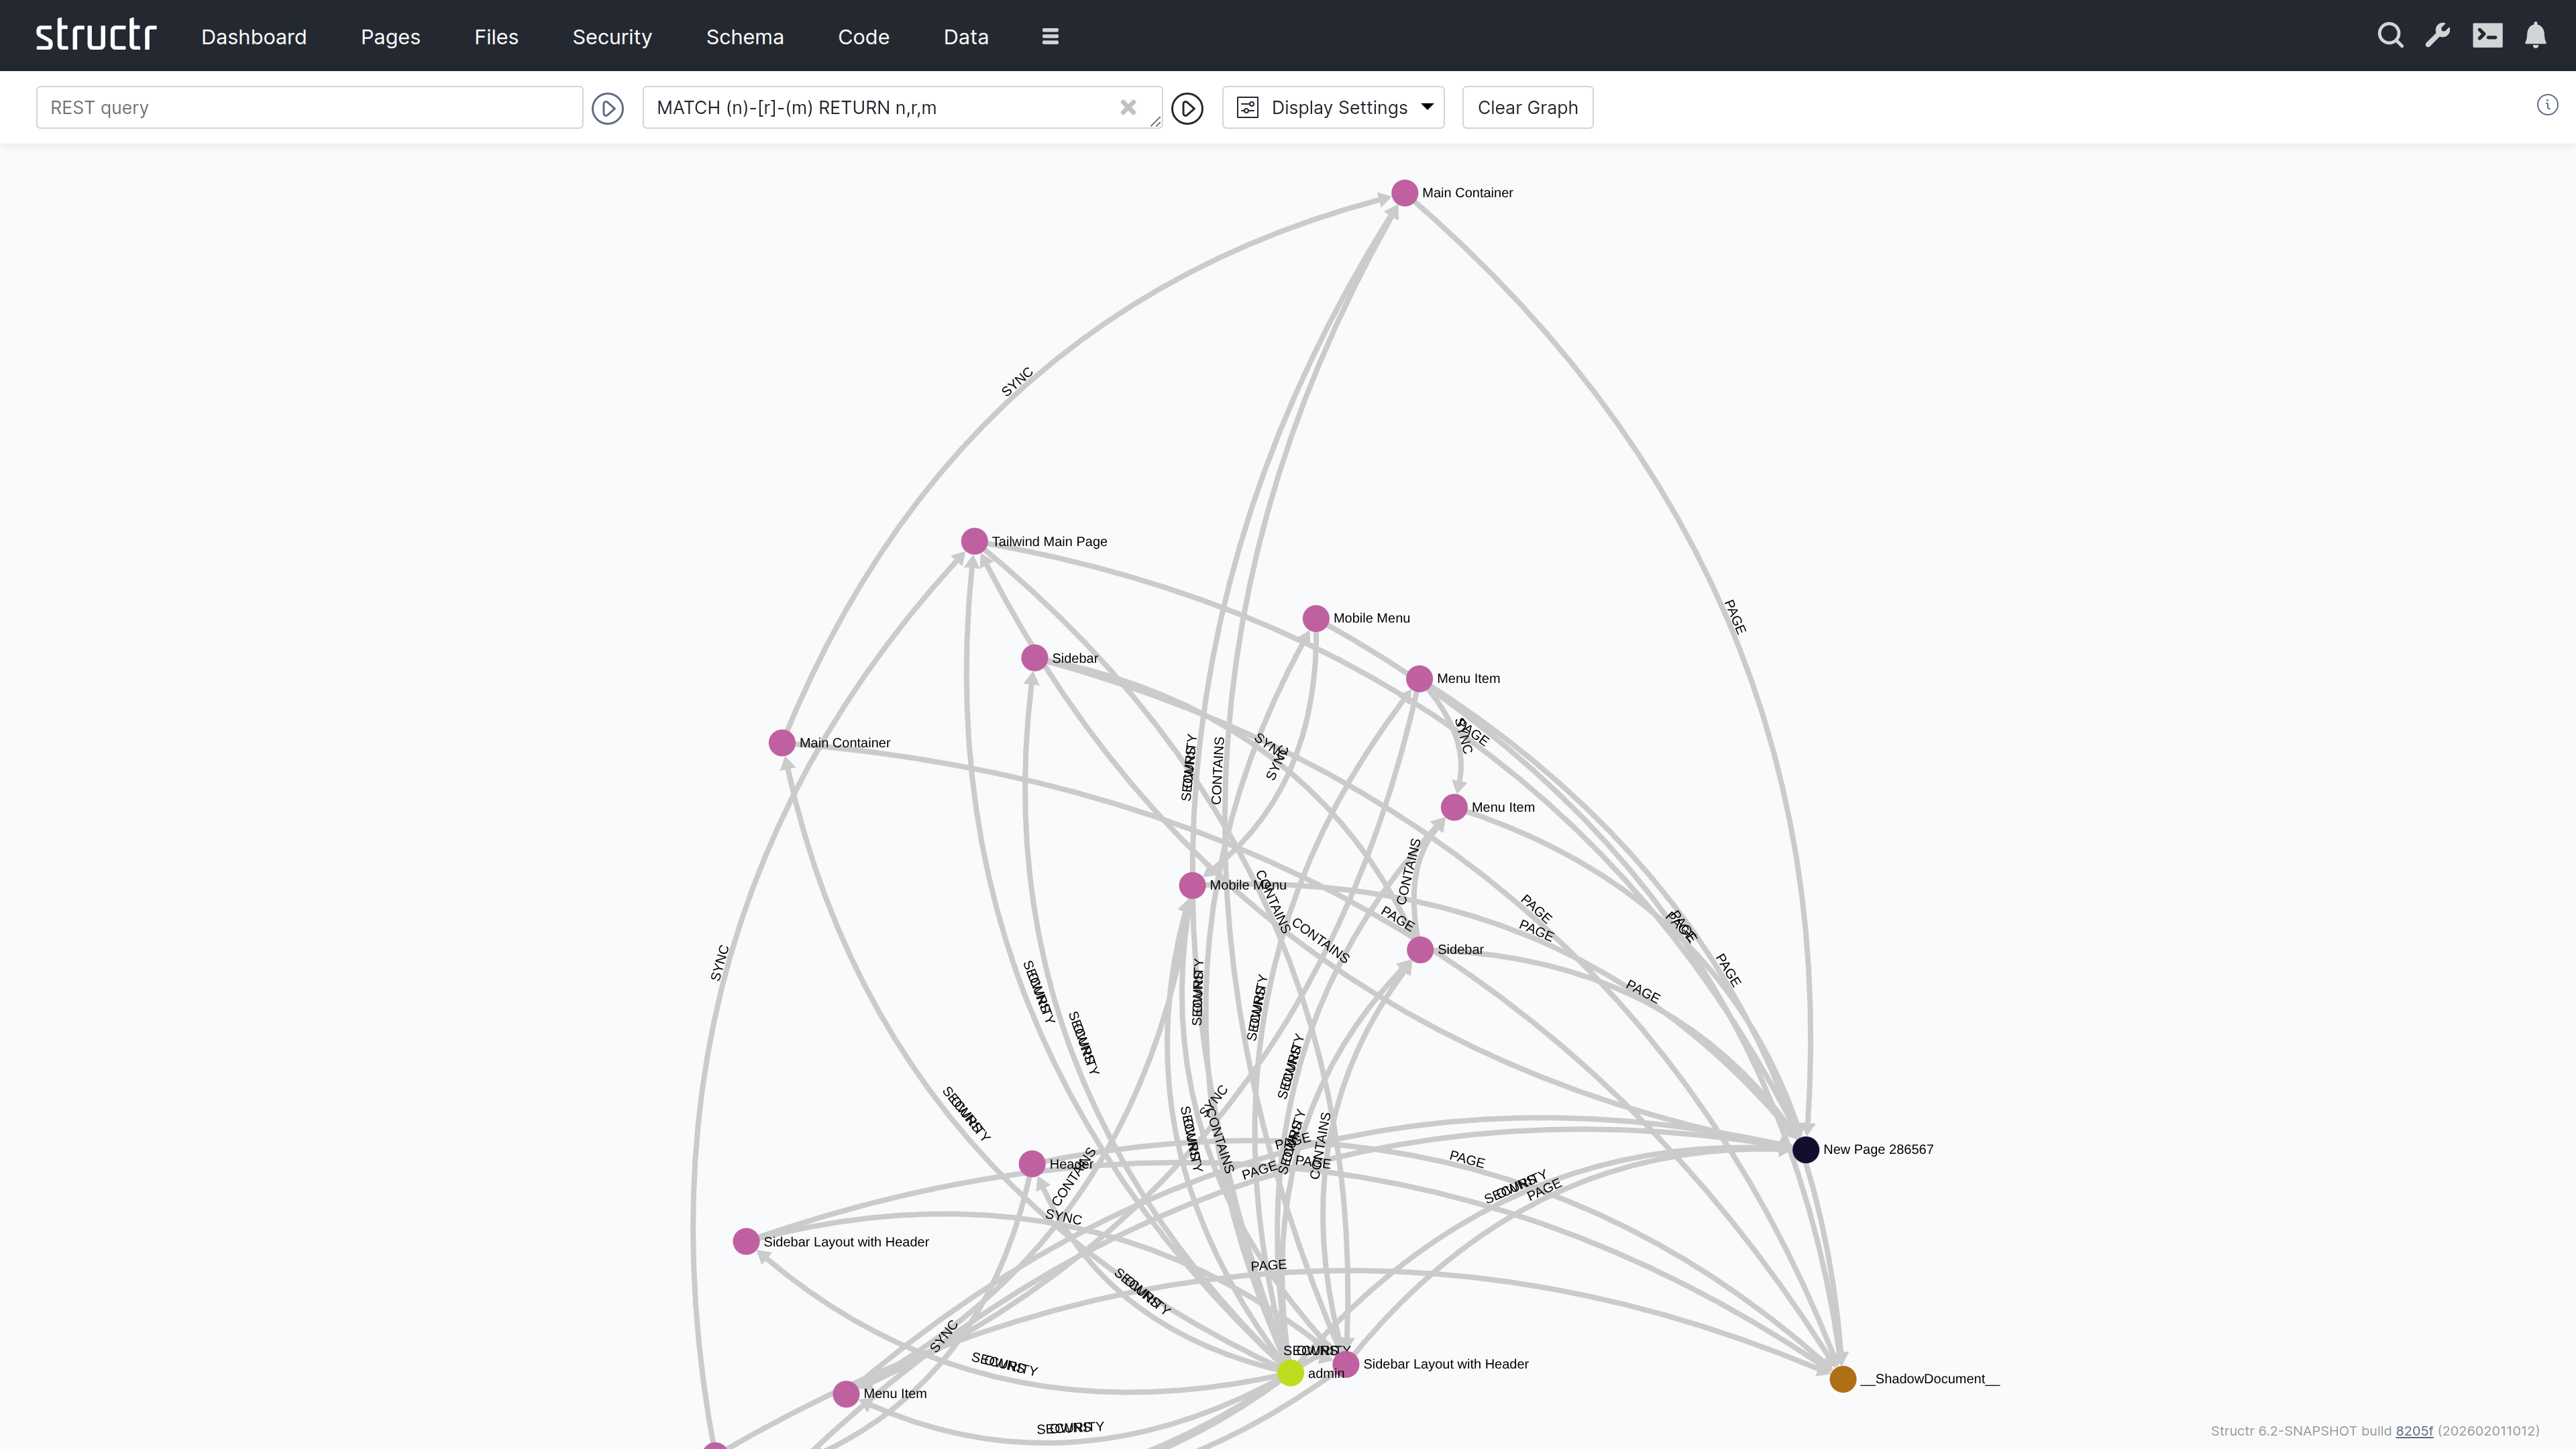Screen dimensions: 2576x1449
Task: Click the notifications bell icon
Action: [2535, 36]
